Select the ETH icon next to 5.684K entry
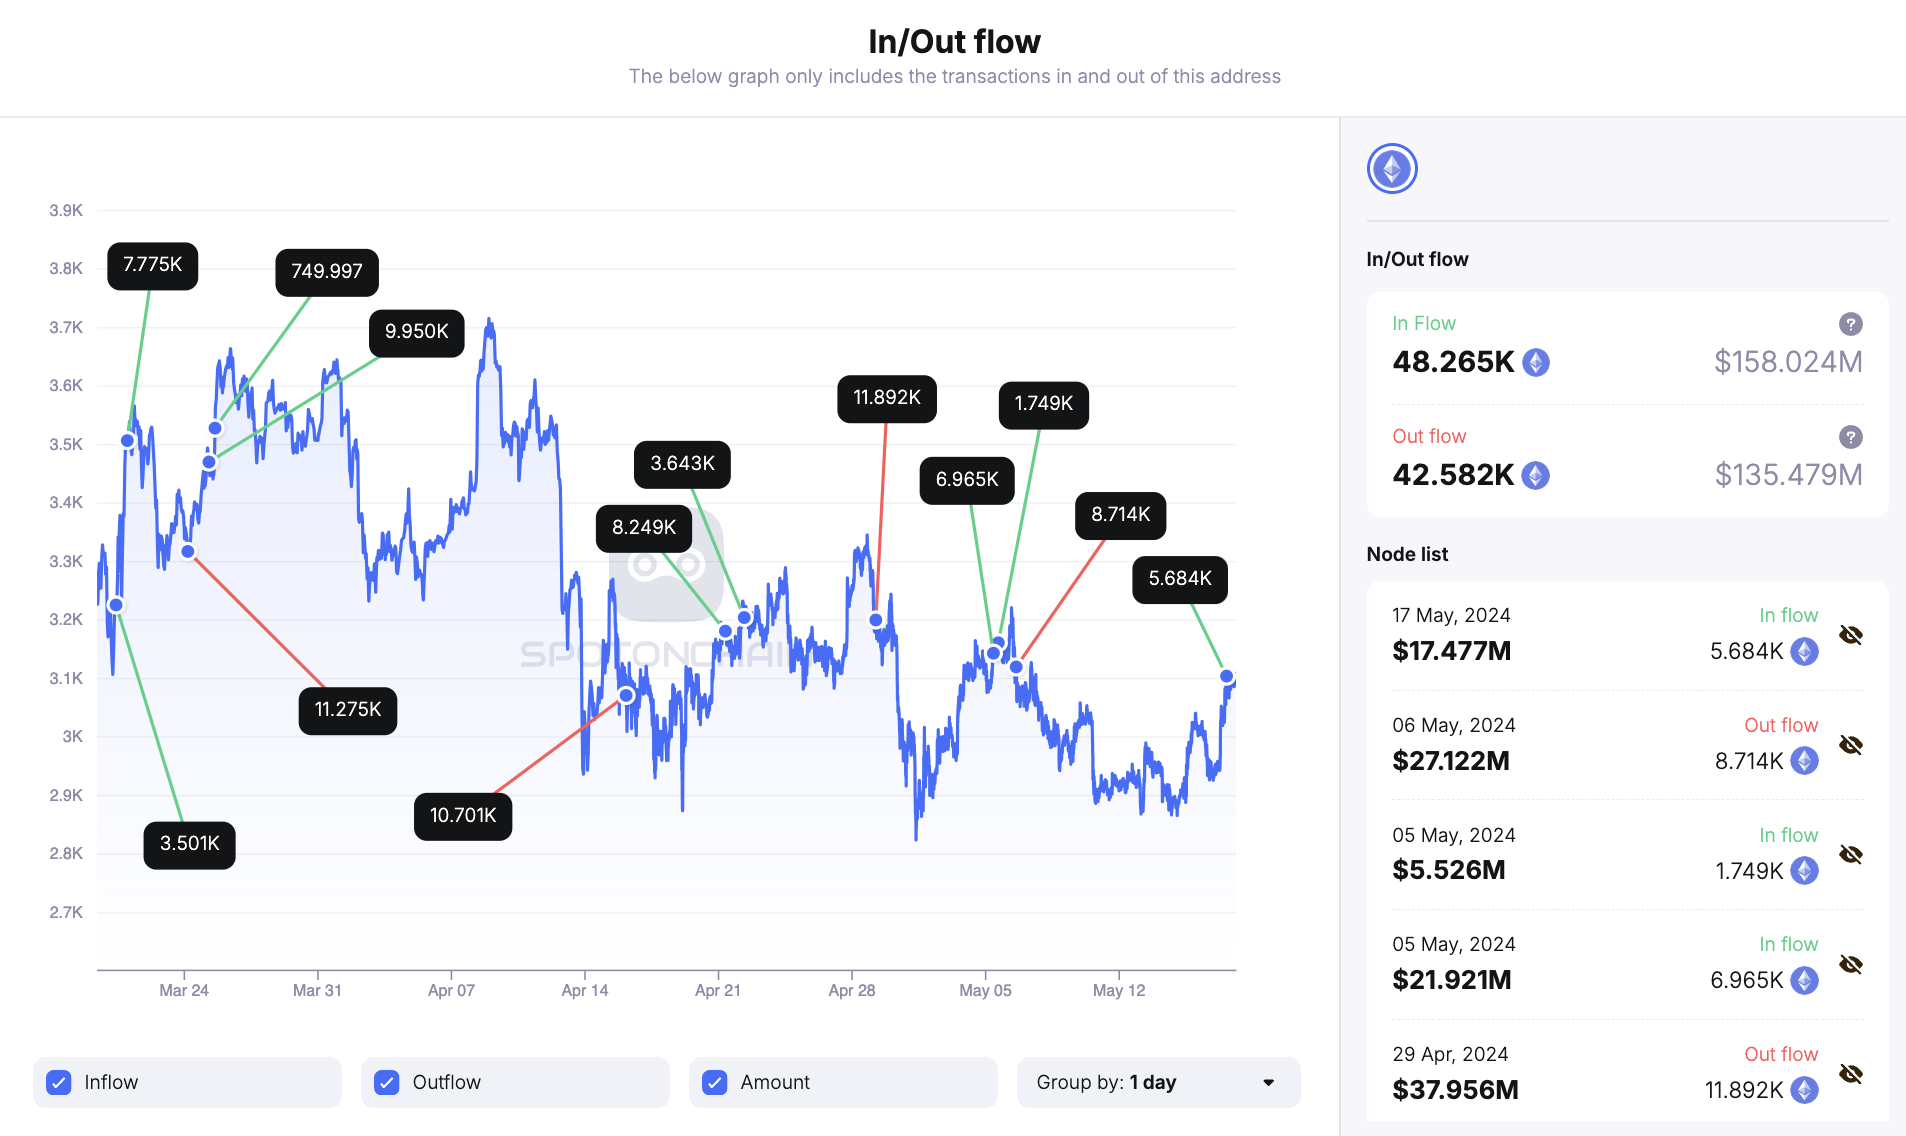 [x=1803, y=651]
